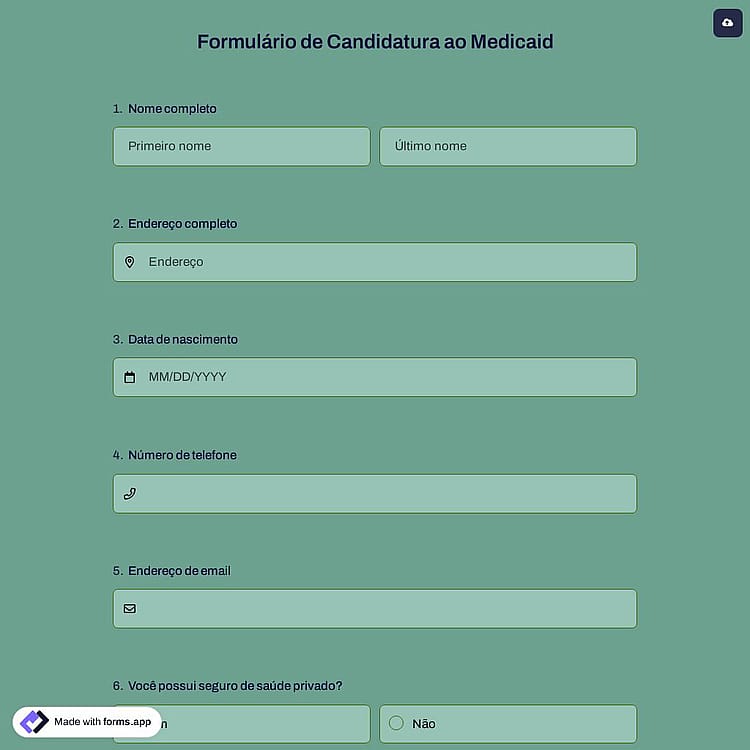
Task: Click the Você possui seguro de saúde privado question
Action: tap(235, 685)
